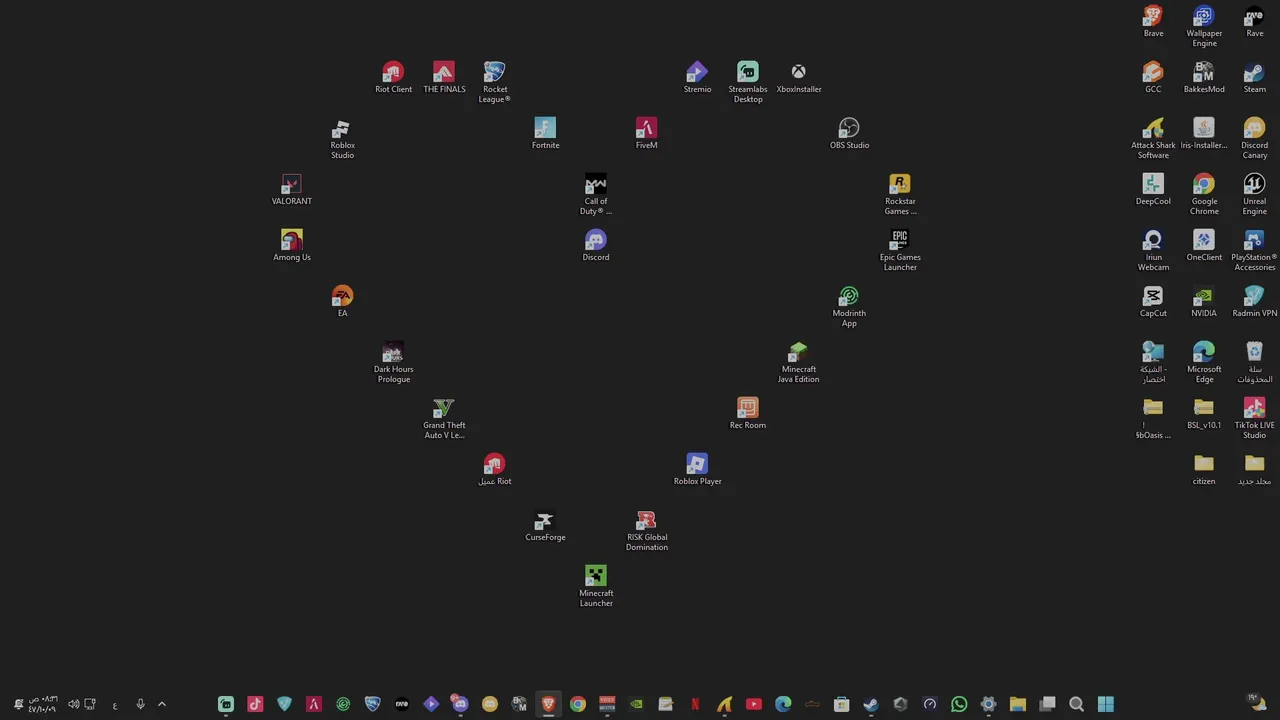The image size is (1280, 720).
Task: Select the Minecraft Launcher desktop icon
Action: [x=596, y=586]
